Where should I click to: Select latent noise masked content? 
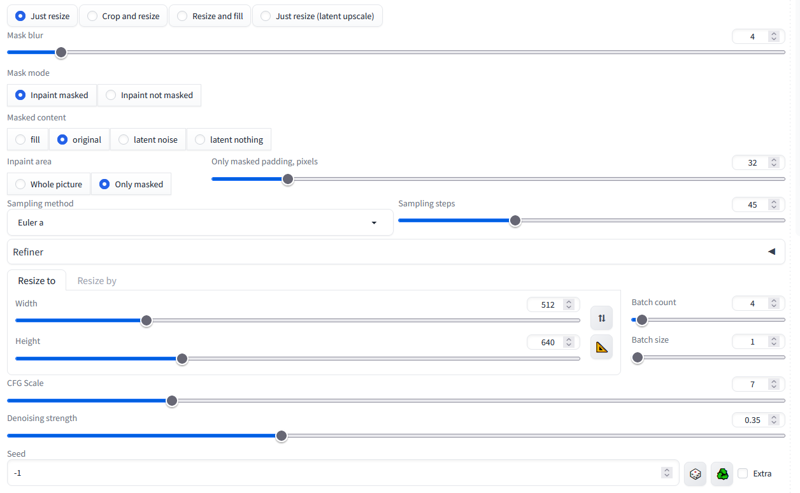(148, 139)
